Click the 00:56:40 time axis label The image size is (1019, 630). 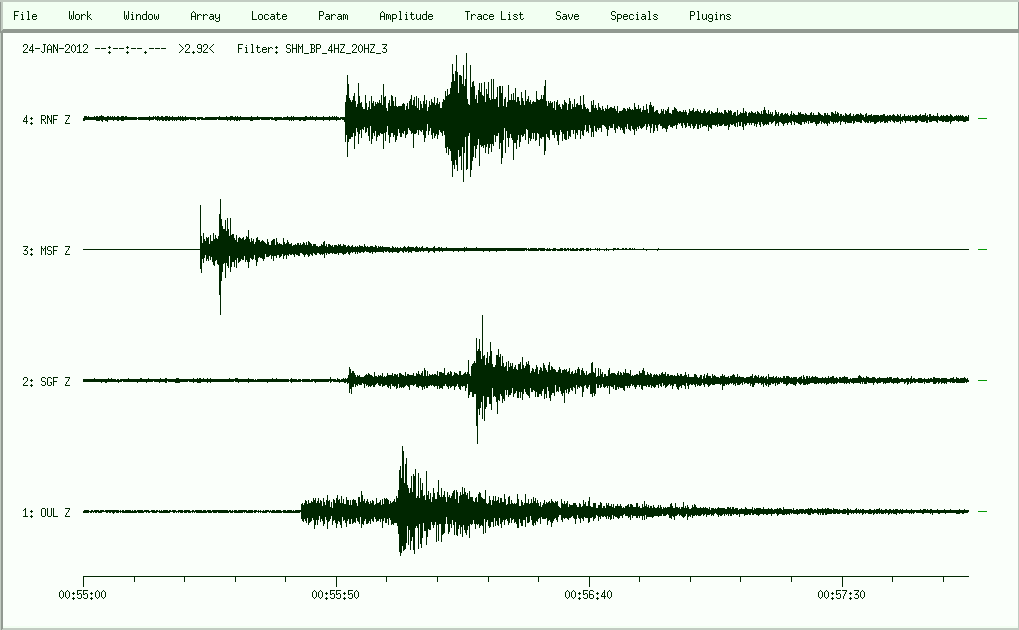[x=589, y=595]
